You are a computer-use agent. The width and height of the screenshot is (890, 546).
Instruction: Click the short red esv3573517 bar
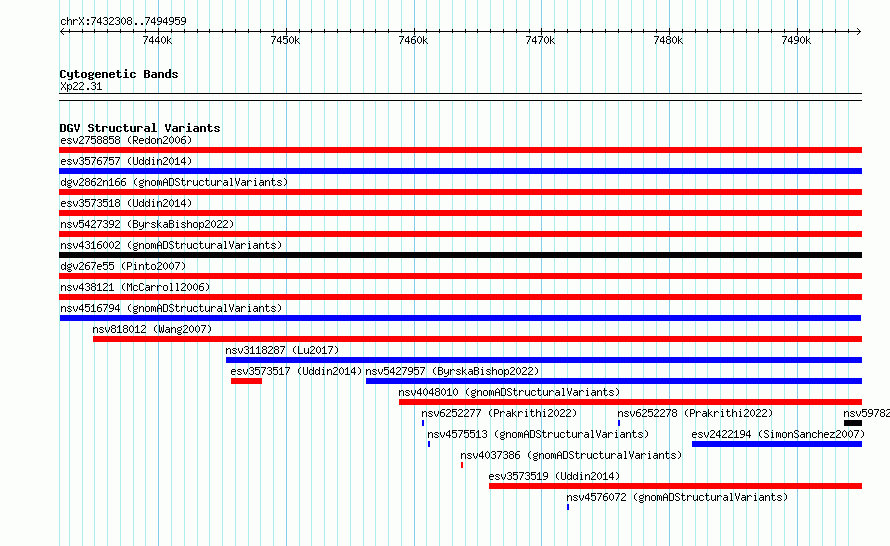coord(246,381)
